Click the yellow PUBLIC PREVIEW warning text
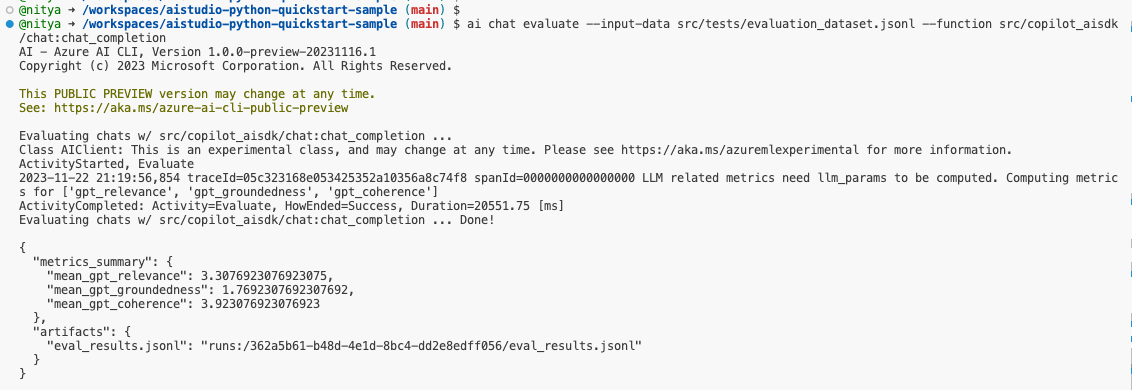Viewport: 1132px width, 390px height. tap(197, 94)
